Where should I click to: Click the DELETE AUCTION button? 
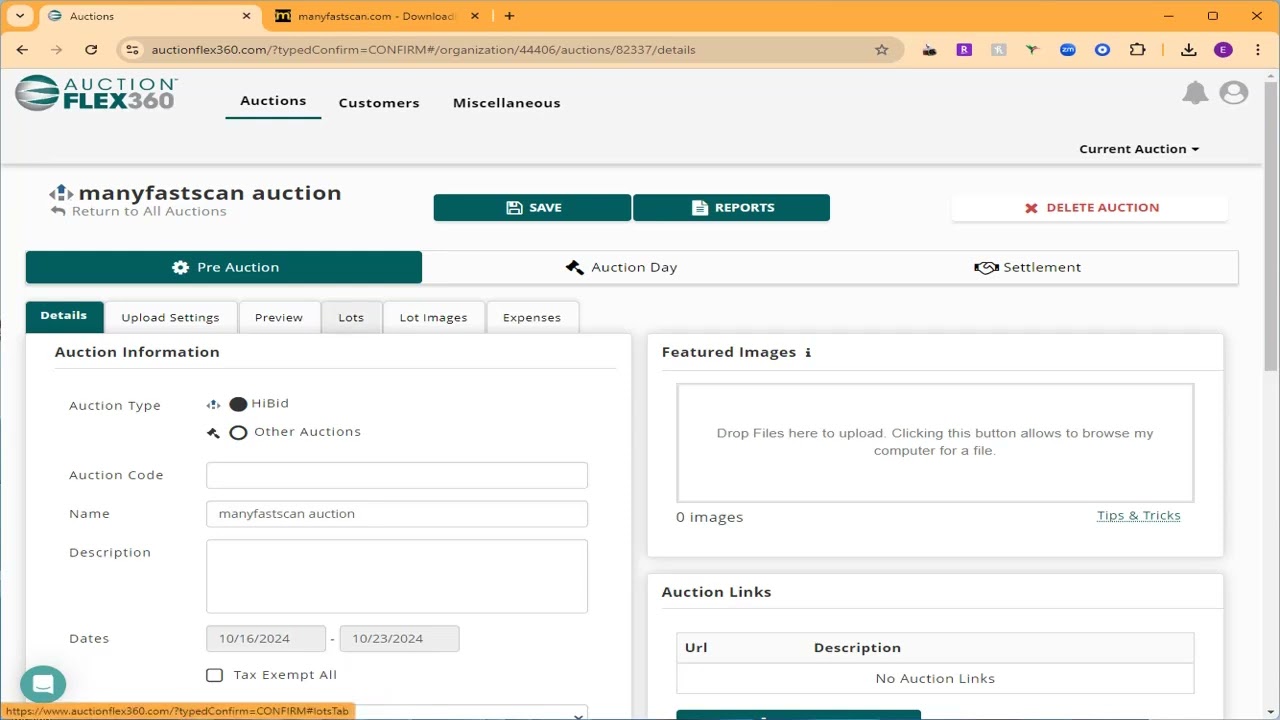point(1090,208)
